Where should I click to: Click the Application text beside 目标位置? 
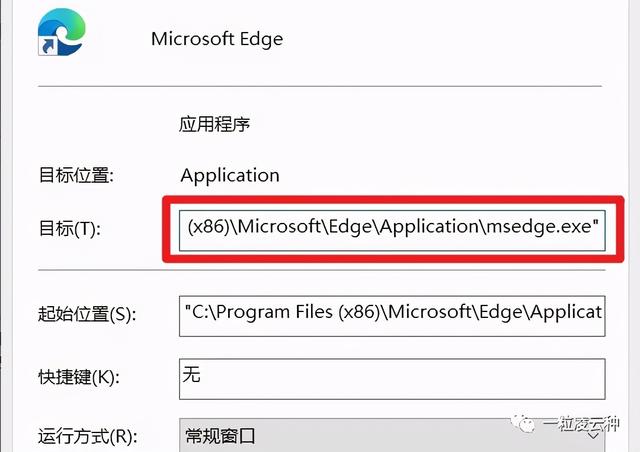point(230,175)
